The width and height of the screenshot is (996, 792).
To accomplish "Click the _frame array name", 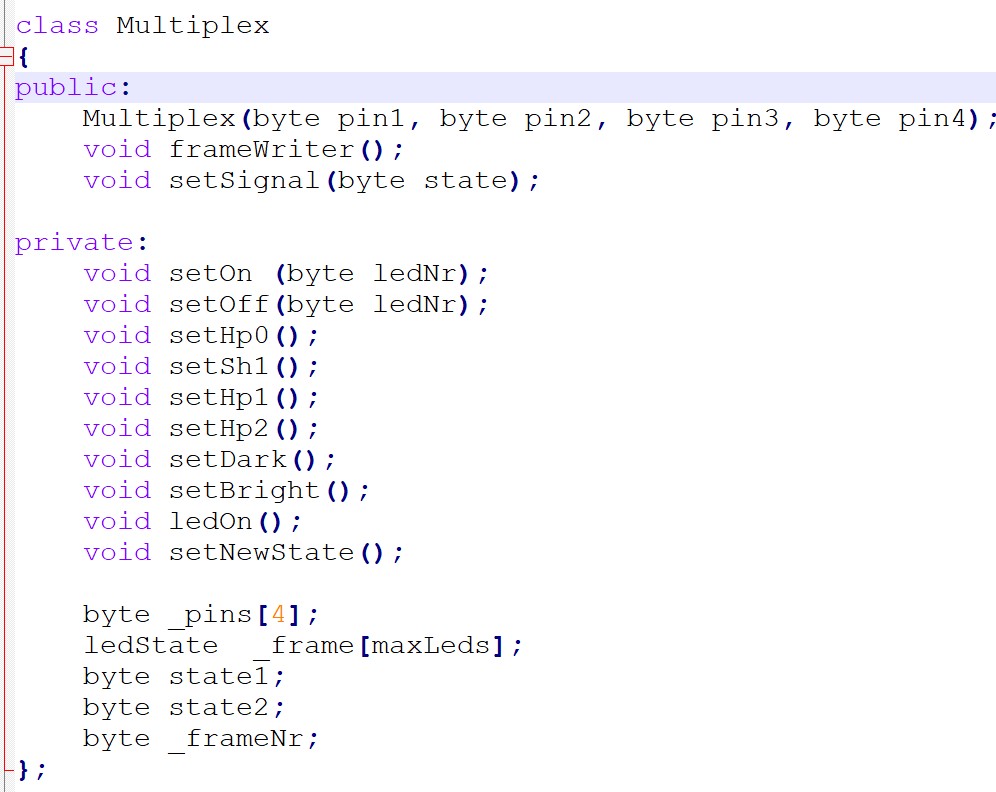I will click(304, 647).
